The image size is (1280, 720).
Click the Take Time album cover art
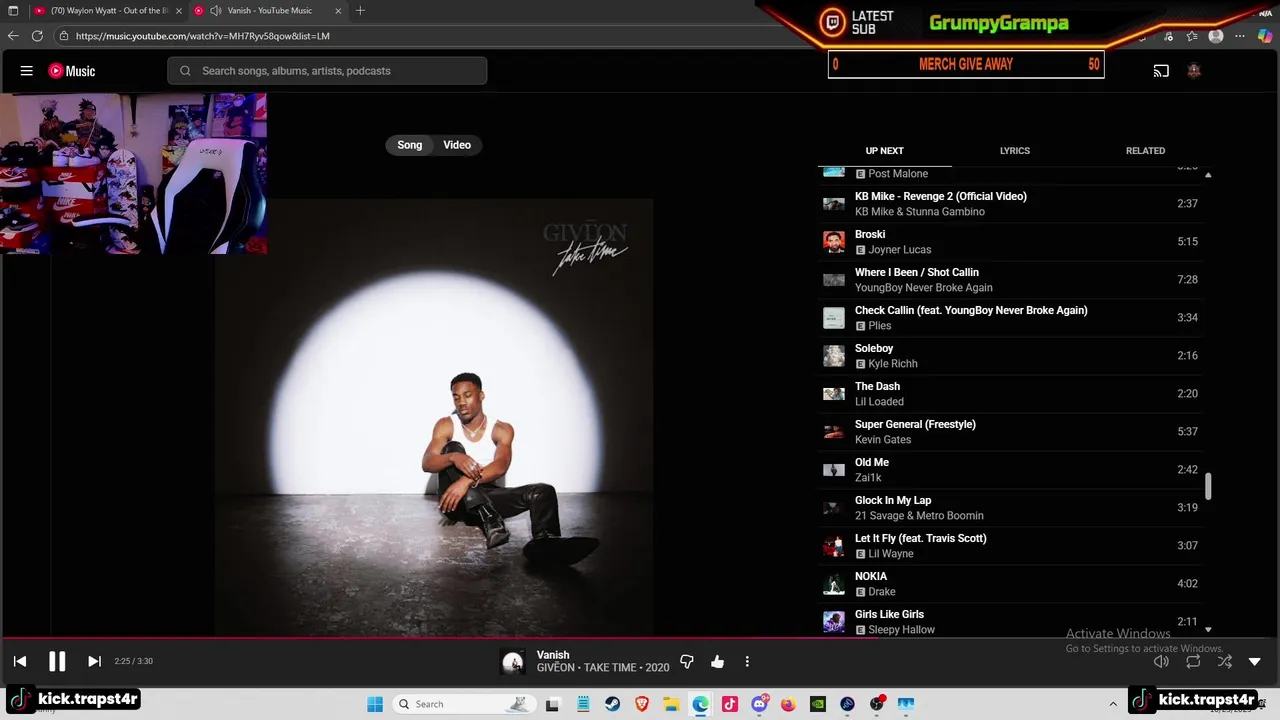(434, 416)
